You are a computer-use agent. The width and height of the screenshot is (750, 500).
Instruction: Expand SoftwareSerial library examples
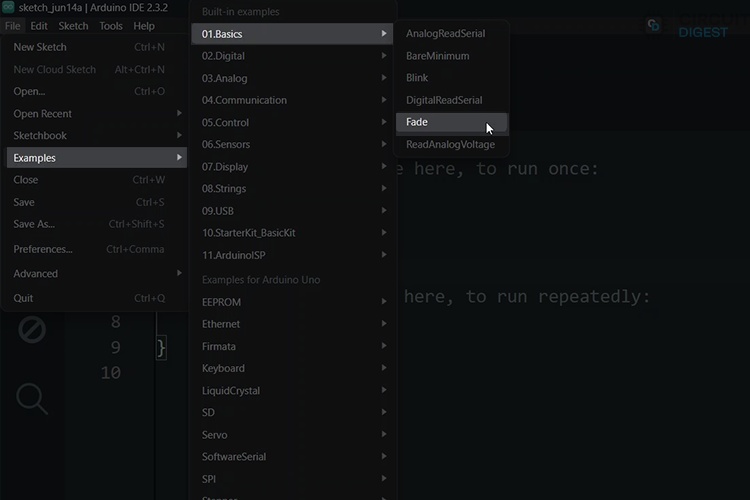(292, 457)
